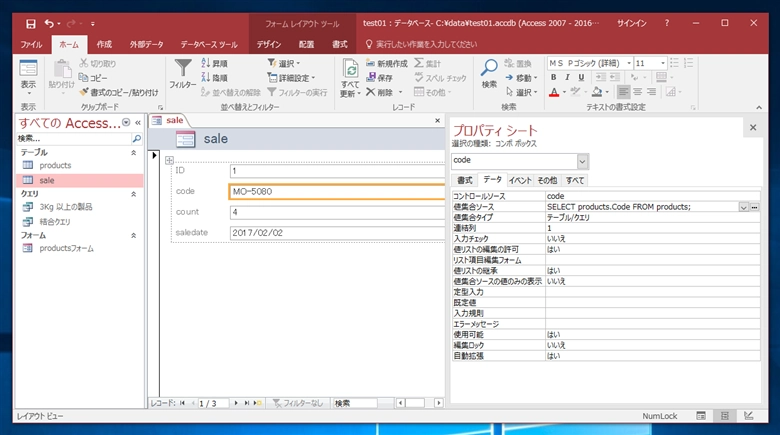
Task: Align text right
Action: [x=651, y=92]
